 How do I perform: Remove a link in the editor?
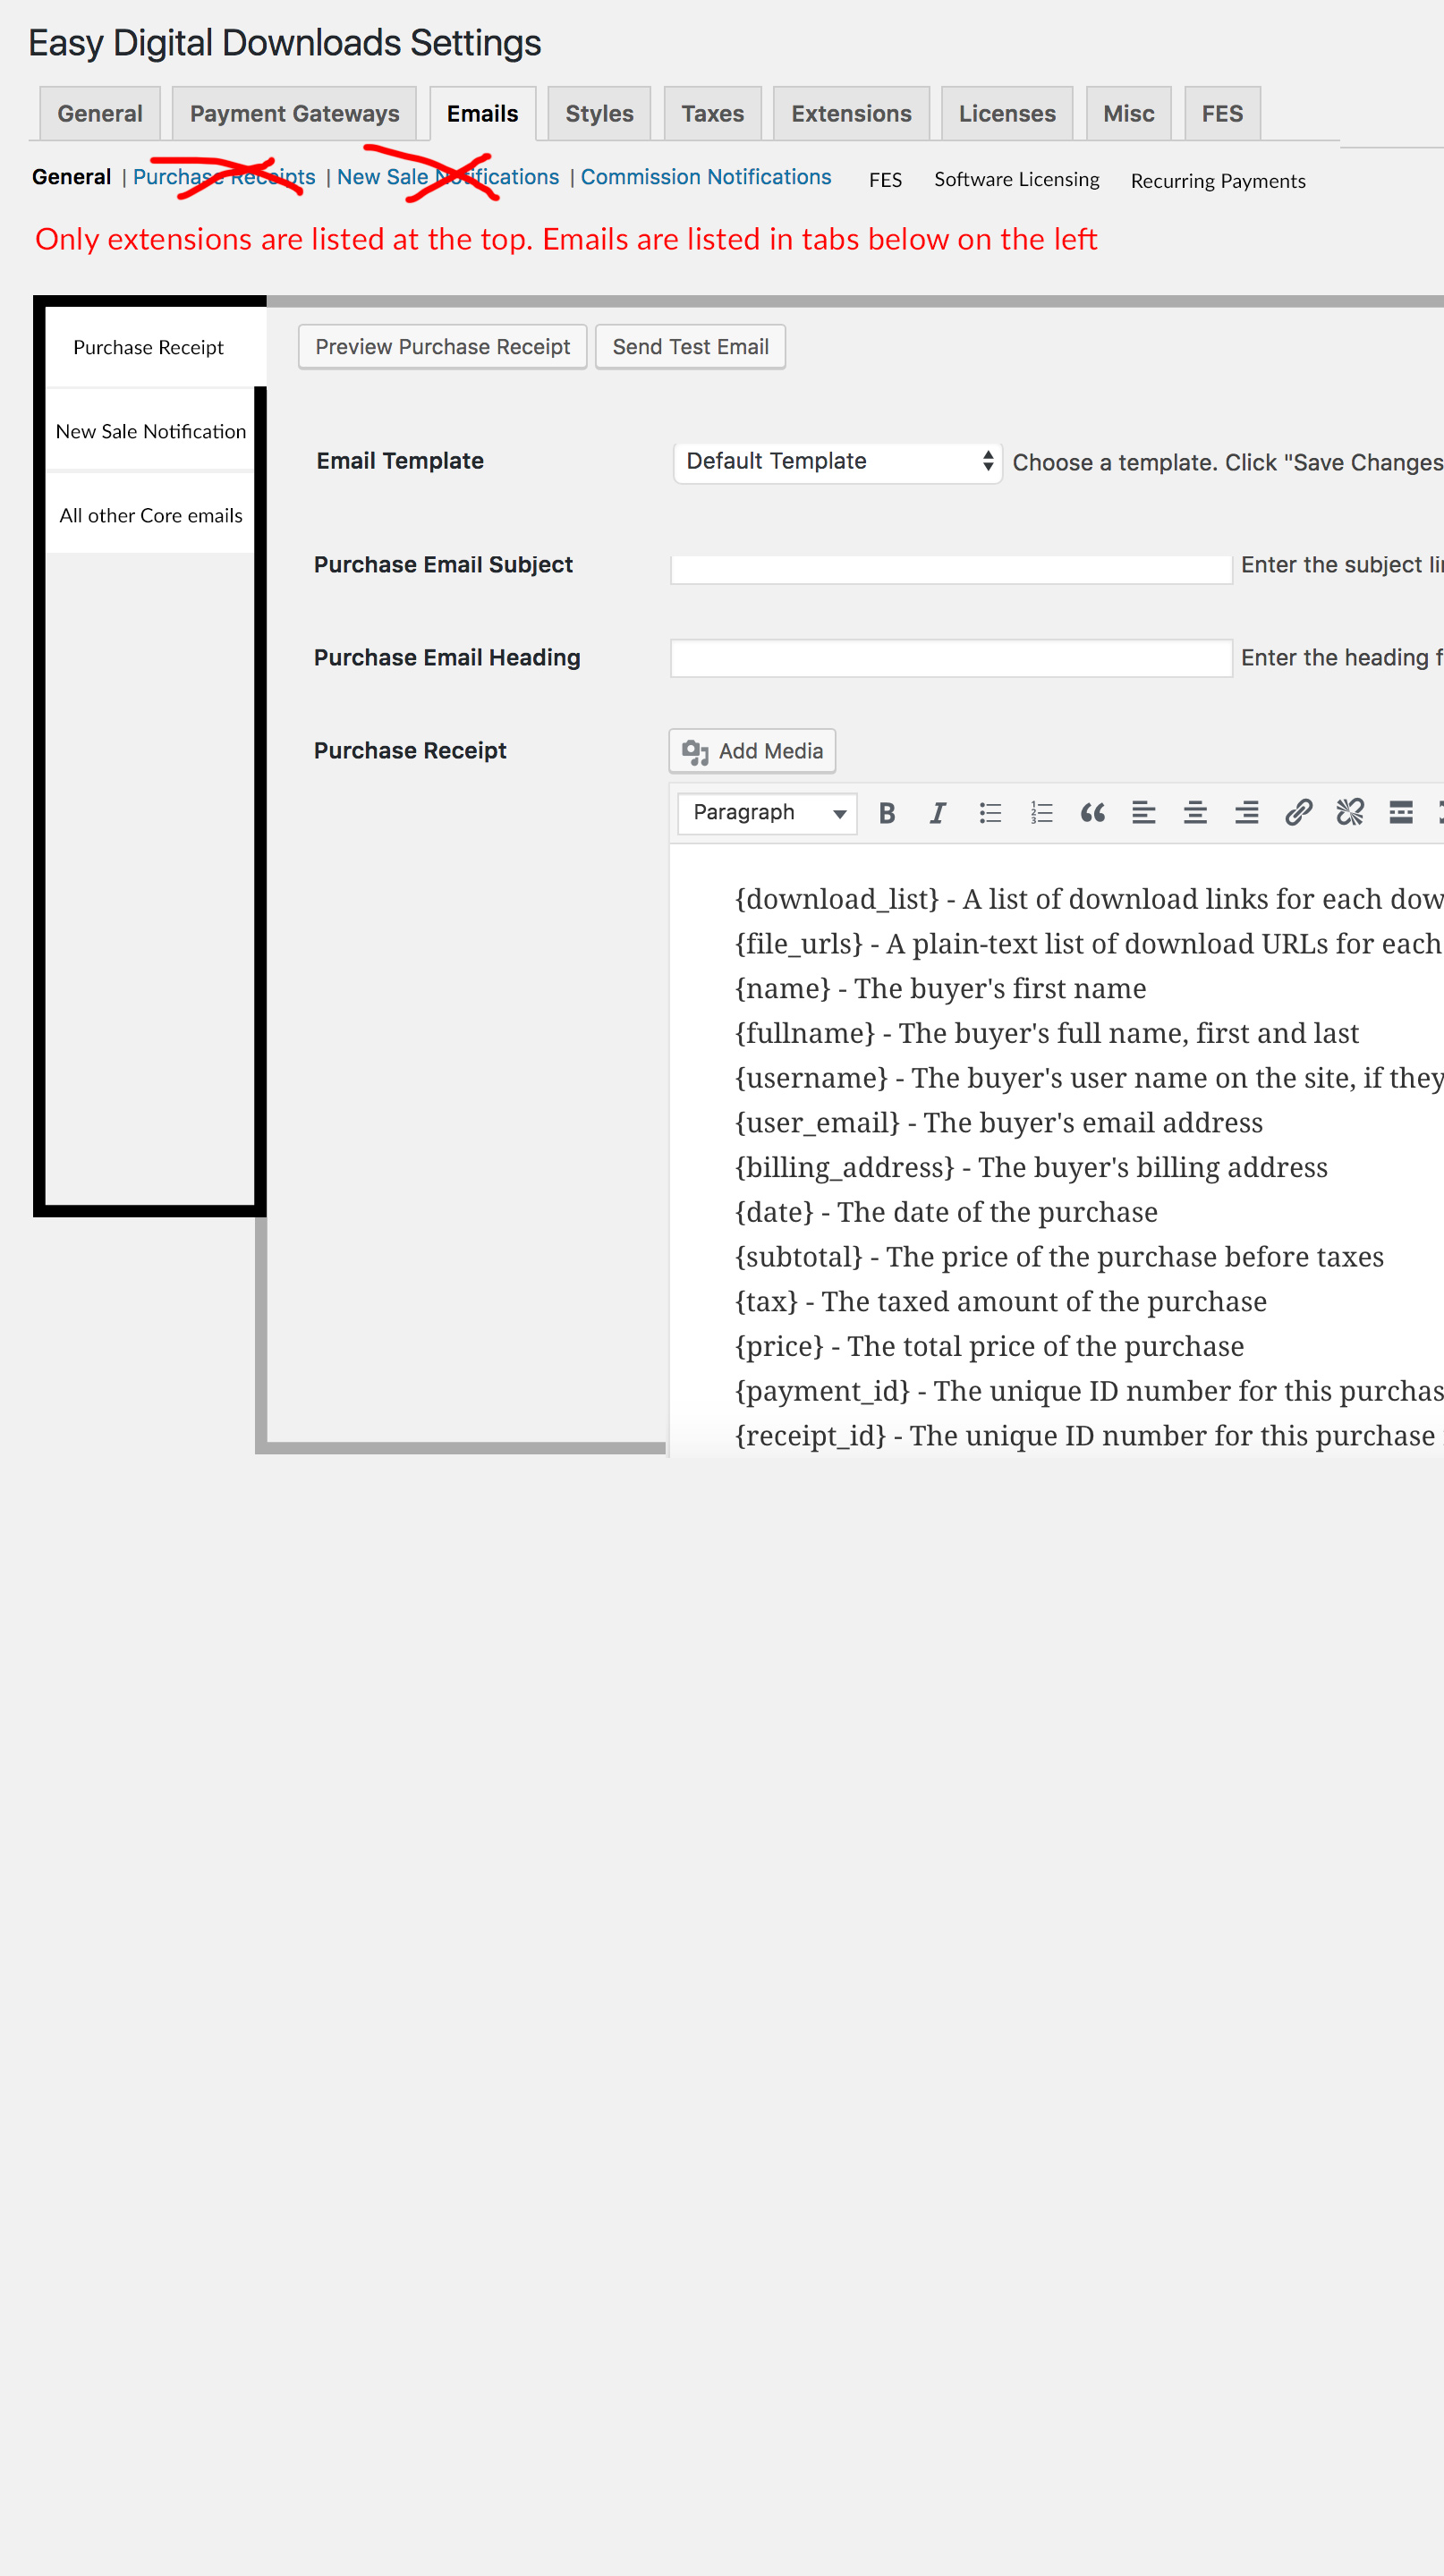pyautogui.click(x=1349, y=813)
